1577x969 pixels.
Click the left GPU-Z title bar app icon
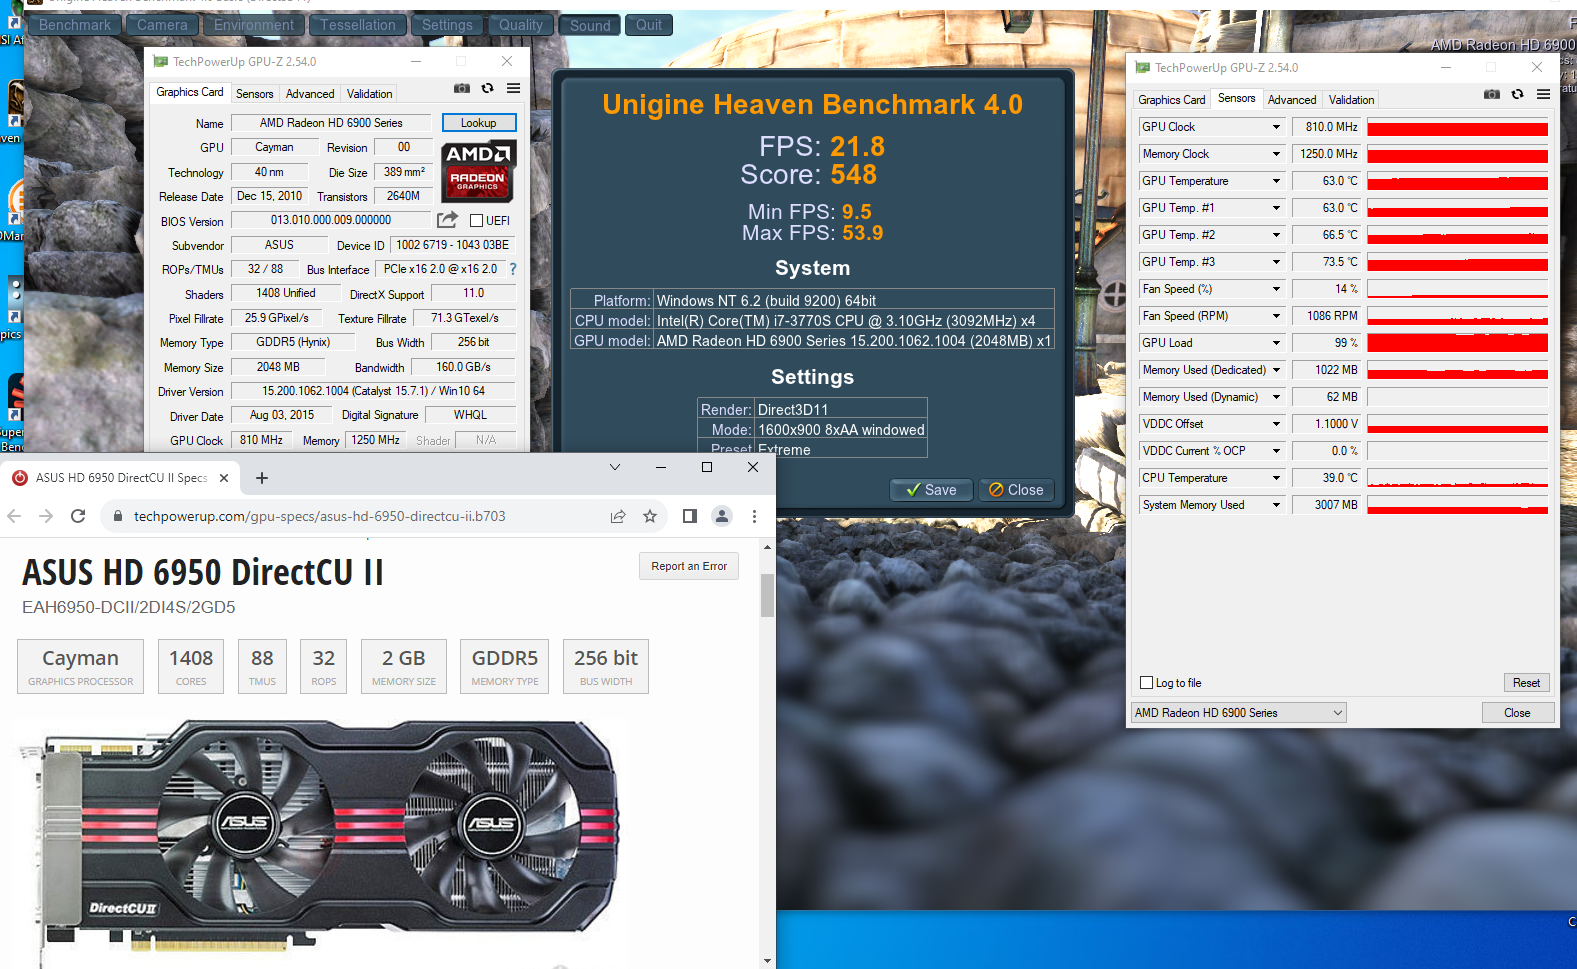pos(160,62)
